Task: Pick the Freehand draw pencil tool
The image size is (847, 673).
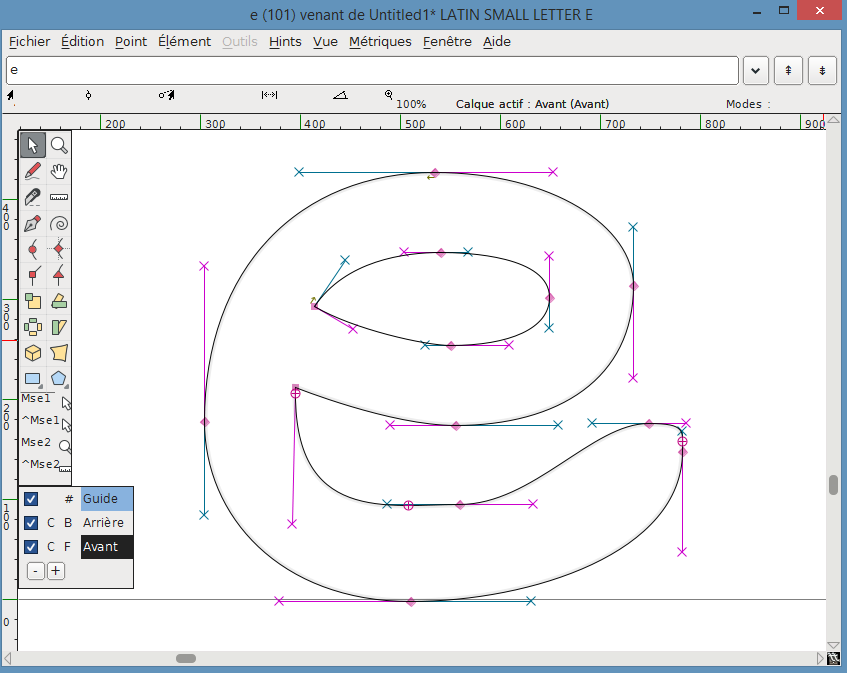Action: click(33, 171)
